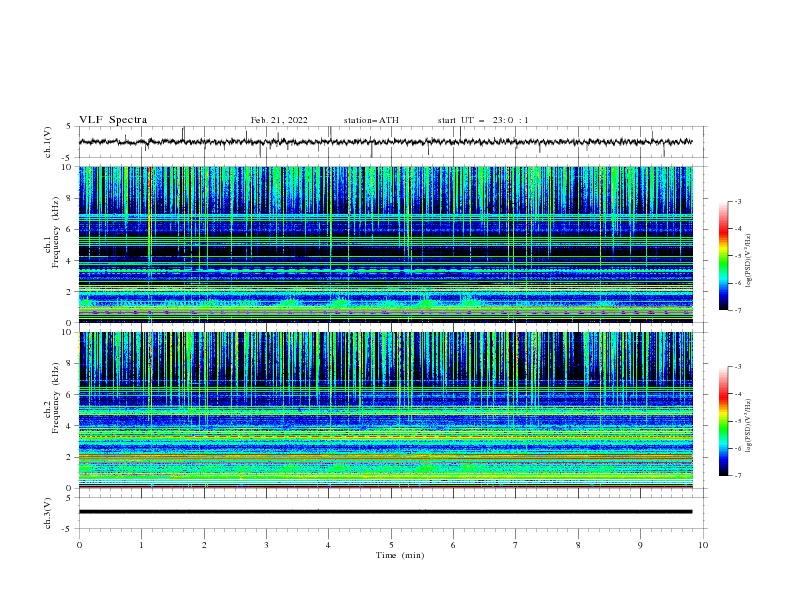Image resolution: width=792 pixels, height=612 pixels.
Task: Click the "ch.1(V)" waveform axis label
Action: [48, 142]
